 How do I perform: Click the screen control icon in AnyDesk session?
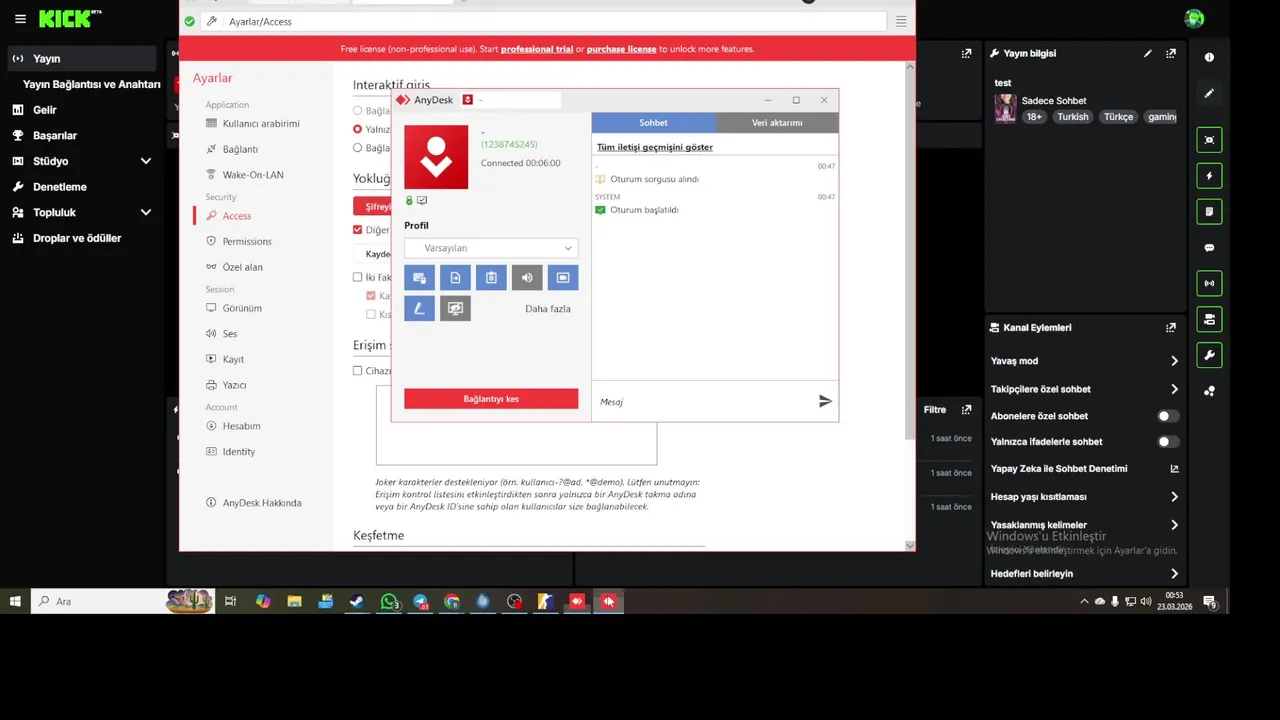point(563,278)
